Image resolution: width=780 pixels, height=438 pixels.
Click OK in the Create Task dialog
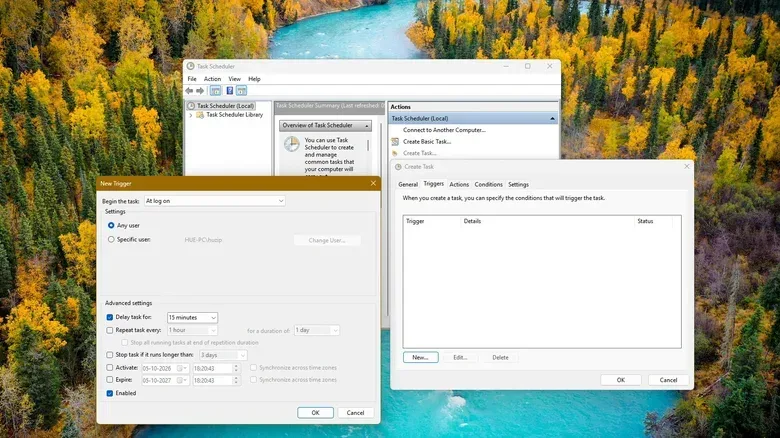click(x=620, y=380)
